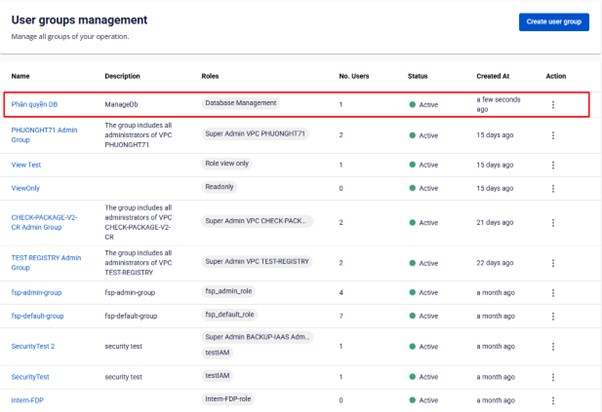
Task: Open action menu for TEST-REGISTRY Admin Group
Action: click(x=553, y=263)
